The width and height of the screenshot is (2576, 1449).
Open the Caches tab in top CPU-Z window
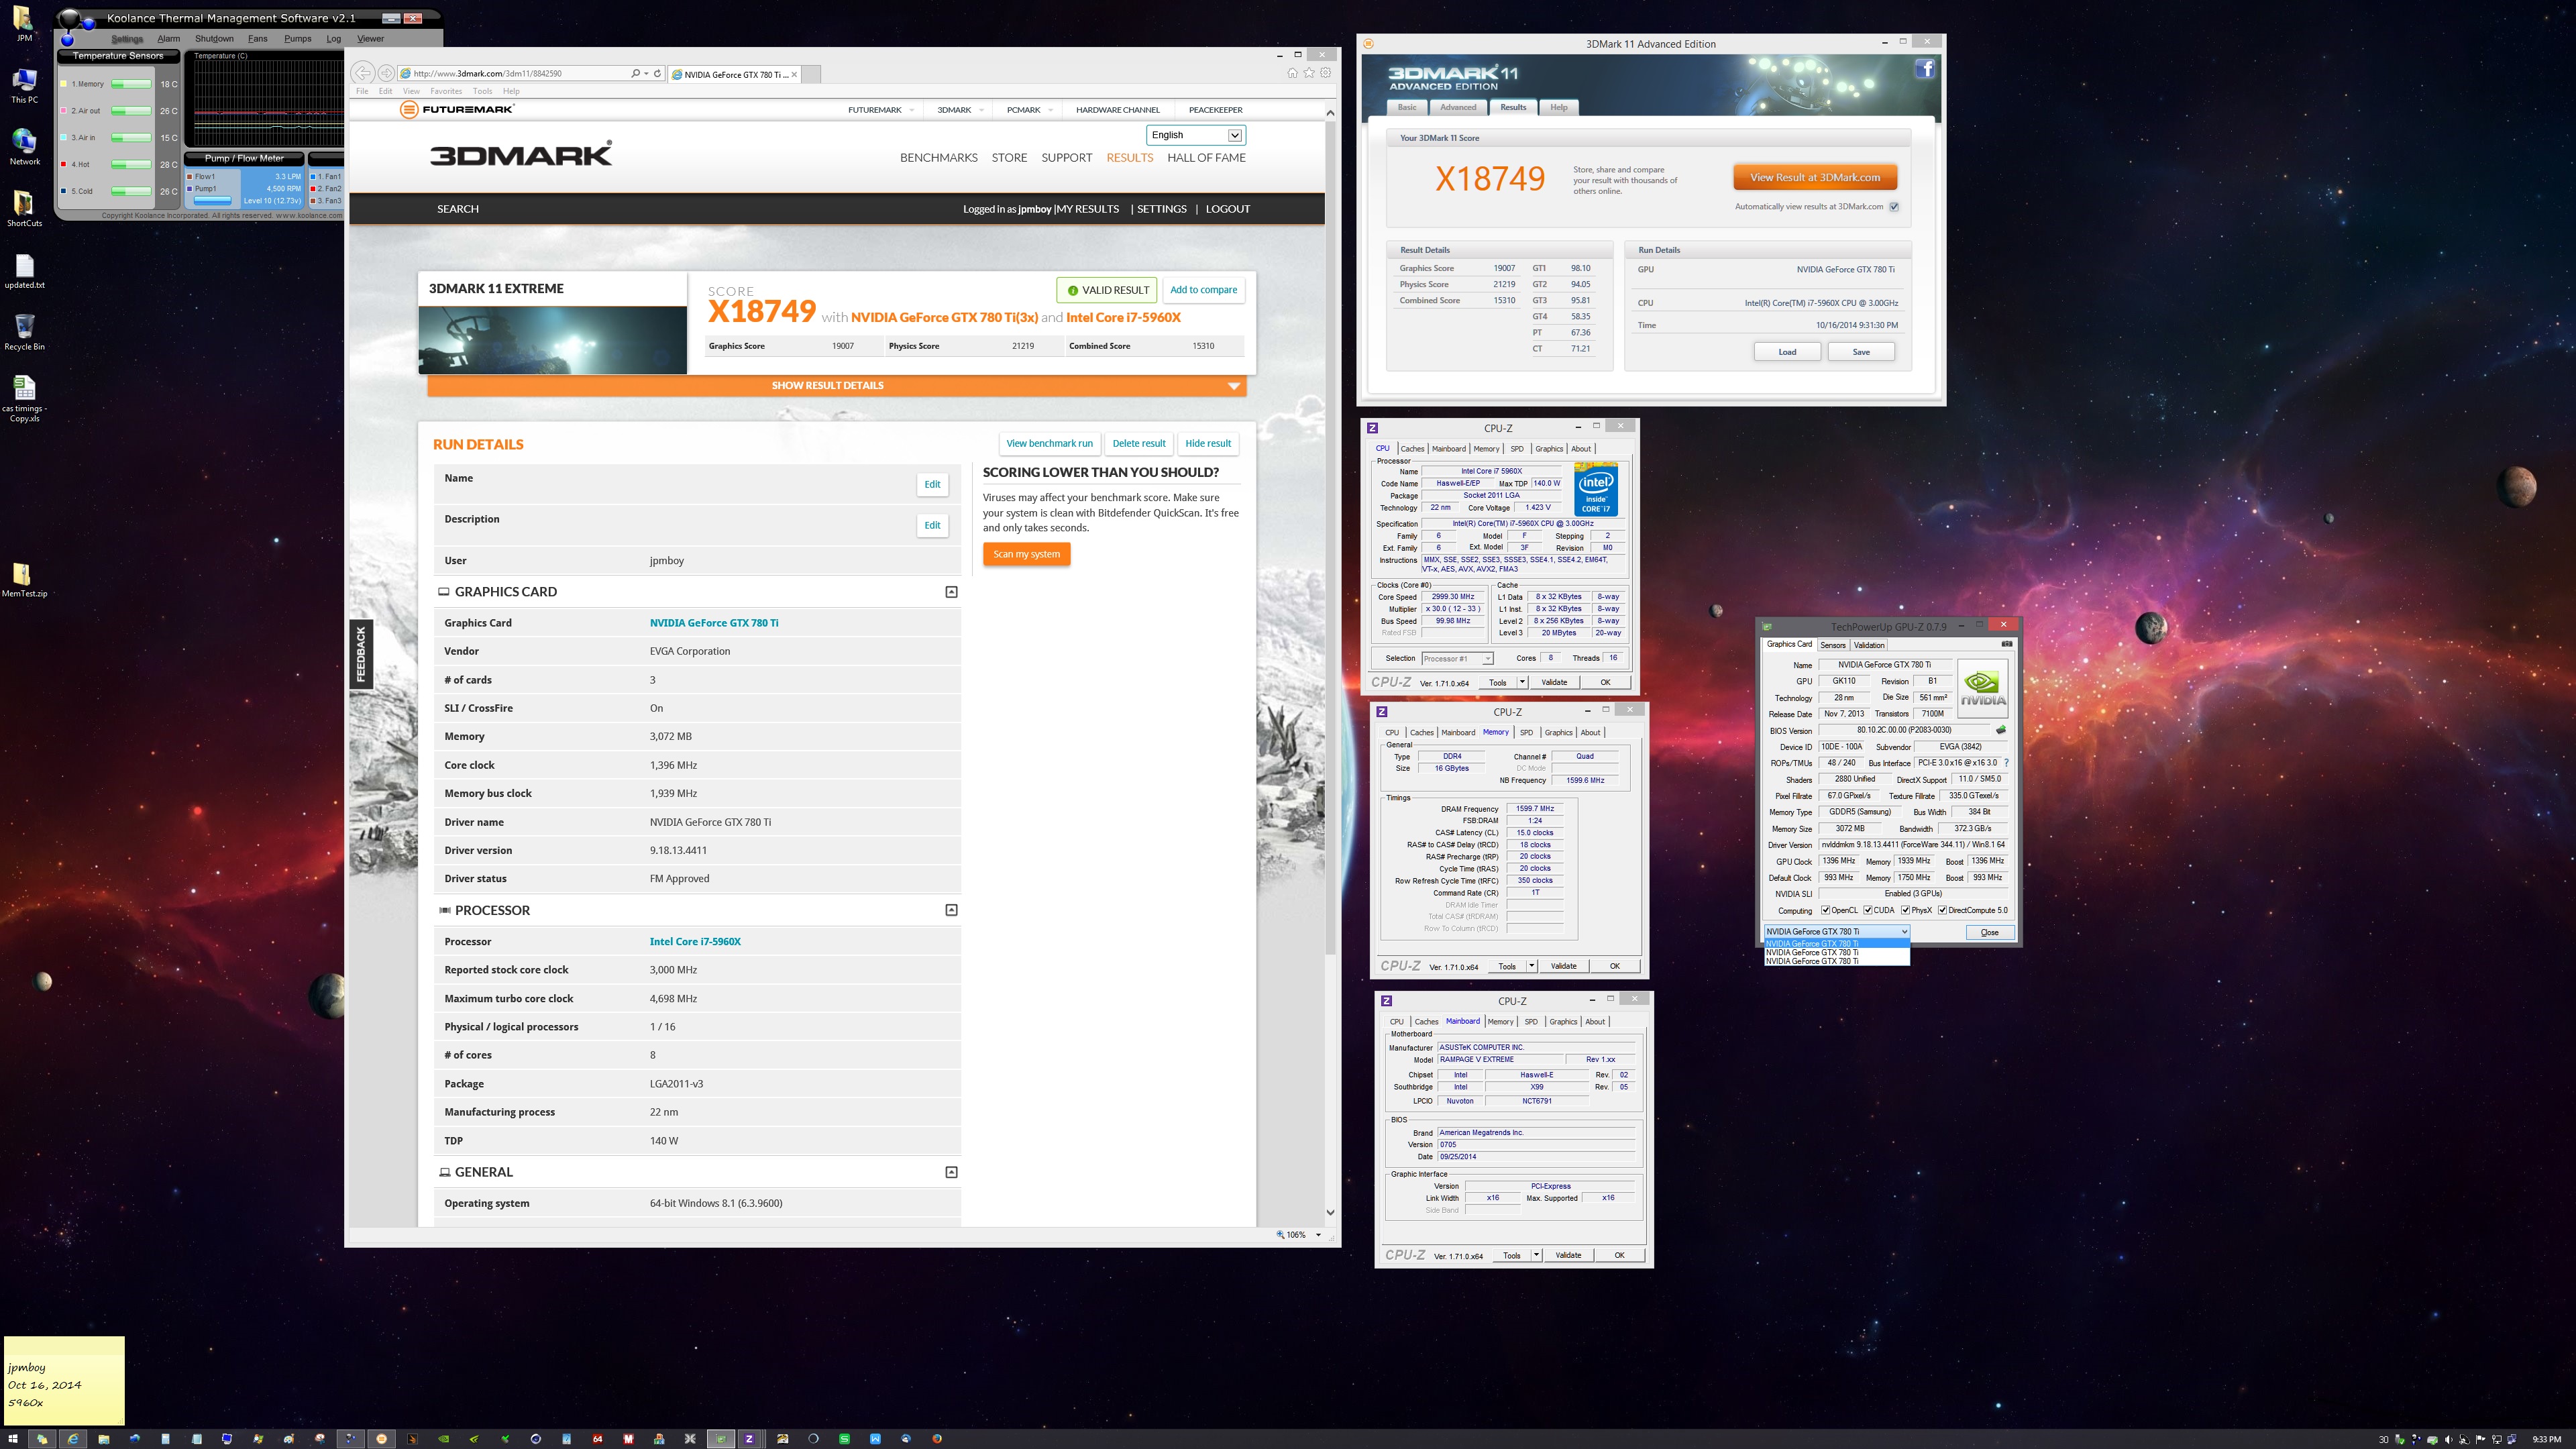click(1412, 449)
